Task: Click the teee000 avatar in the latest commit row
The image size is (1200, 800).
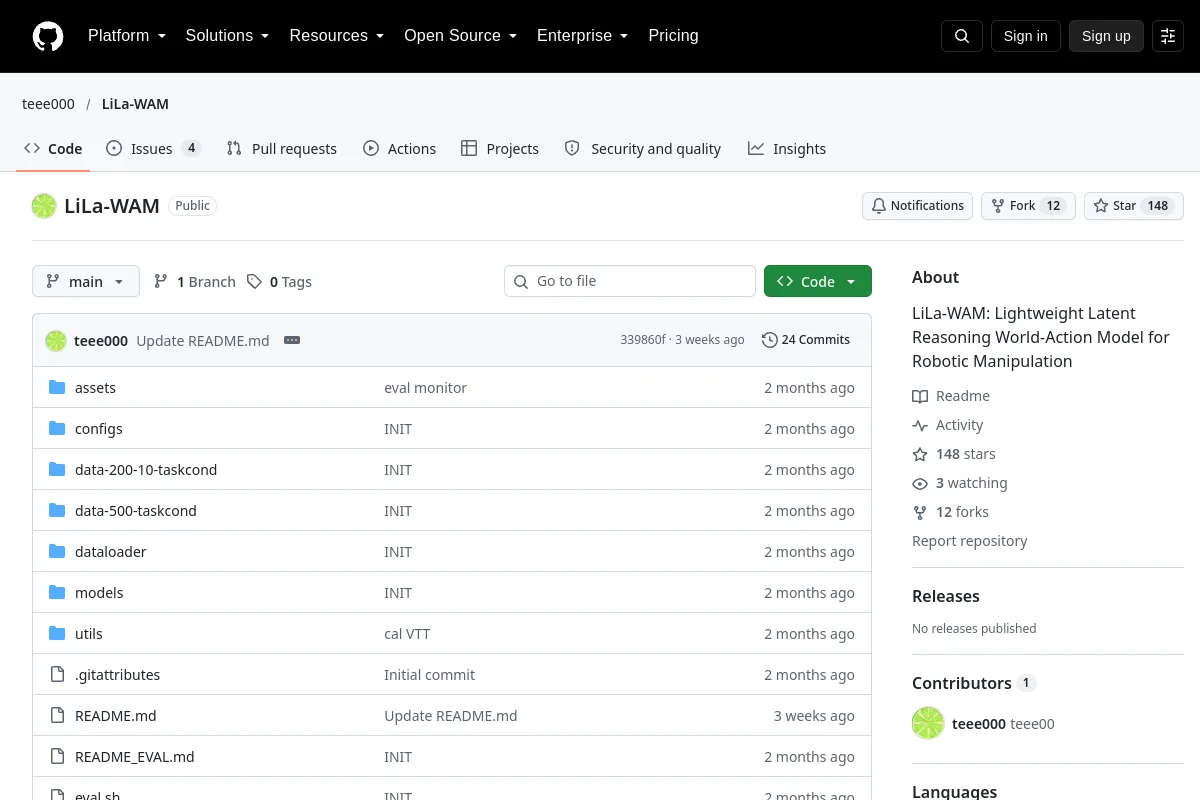Action: click(56, 340)
